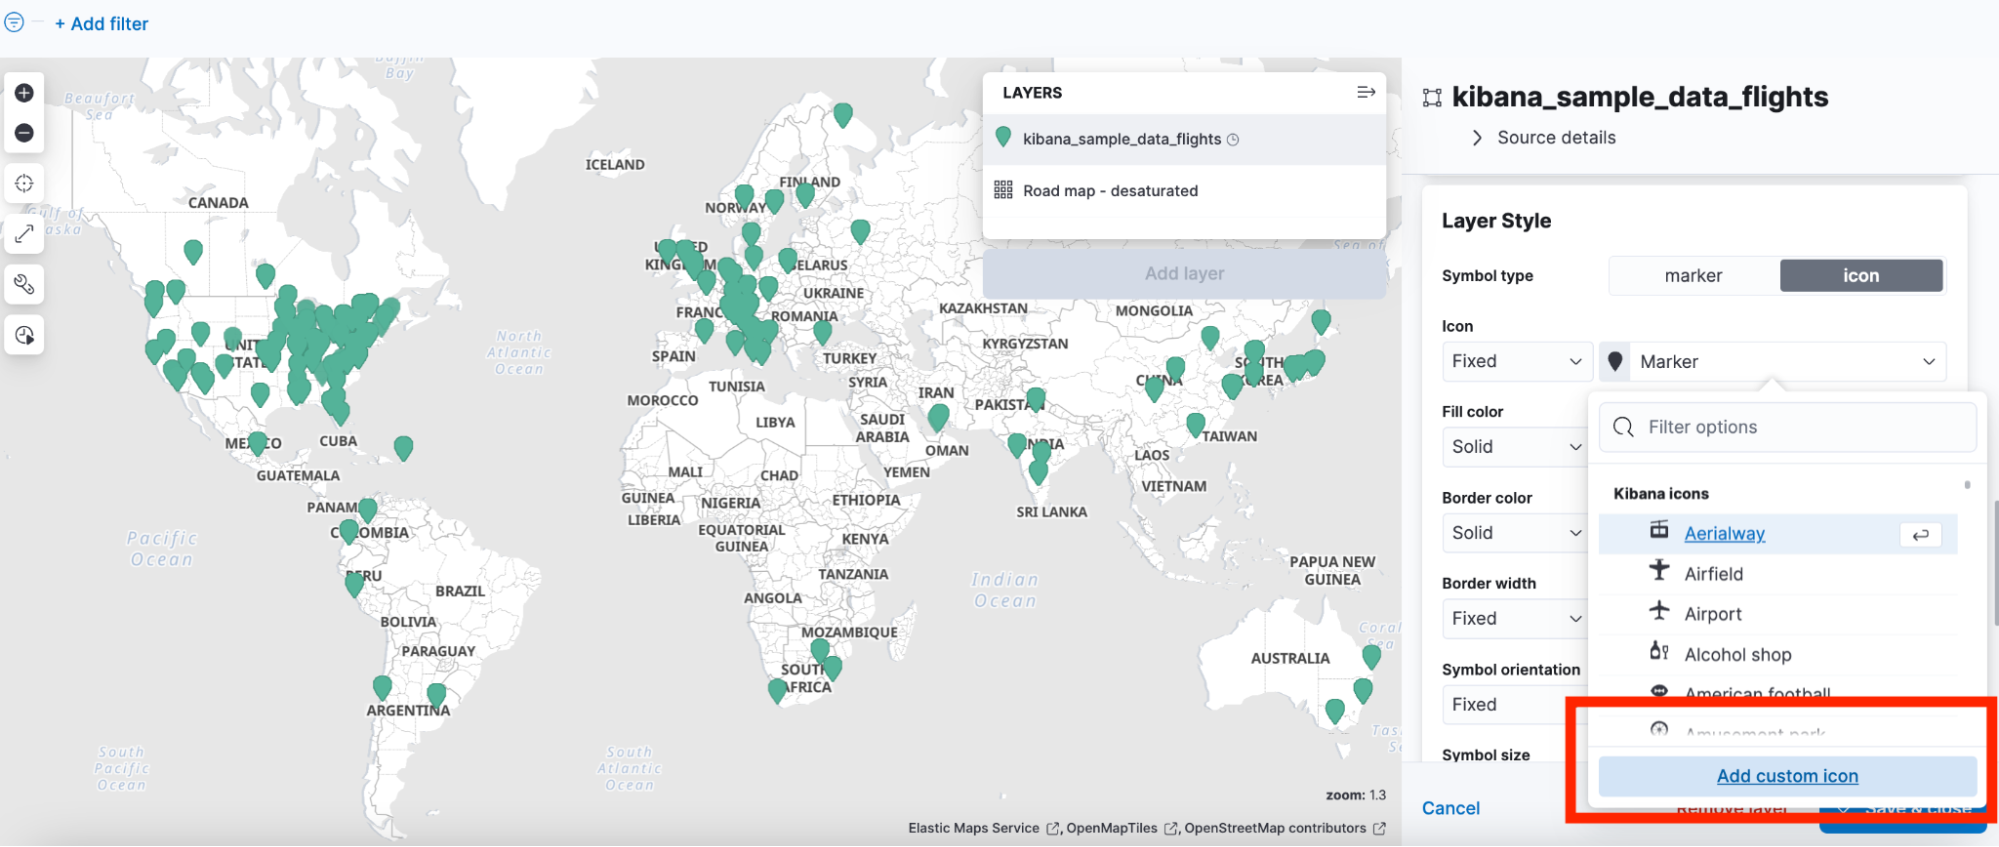The image size is (1999, 847).
Task: Click the Add filter link
Action: coord(101,24)
